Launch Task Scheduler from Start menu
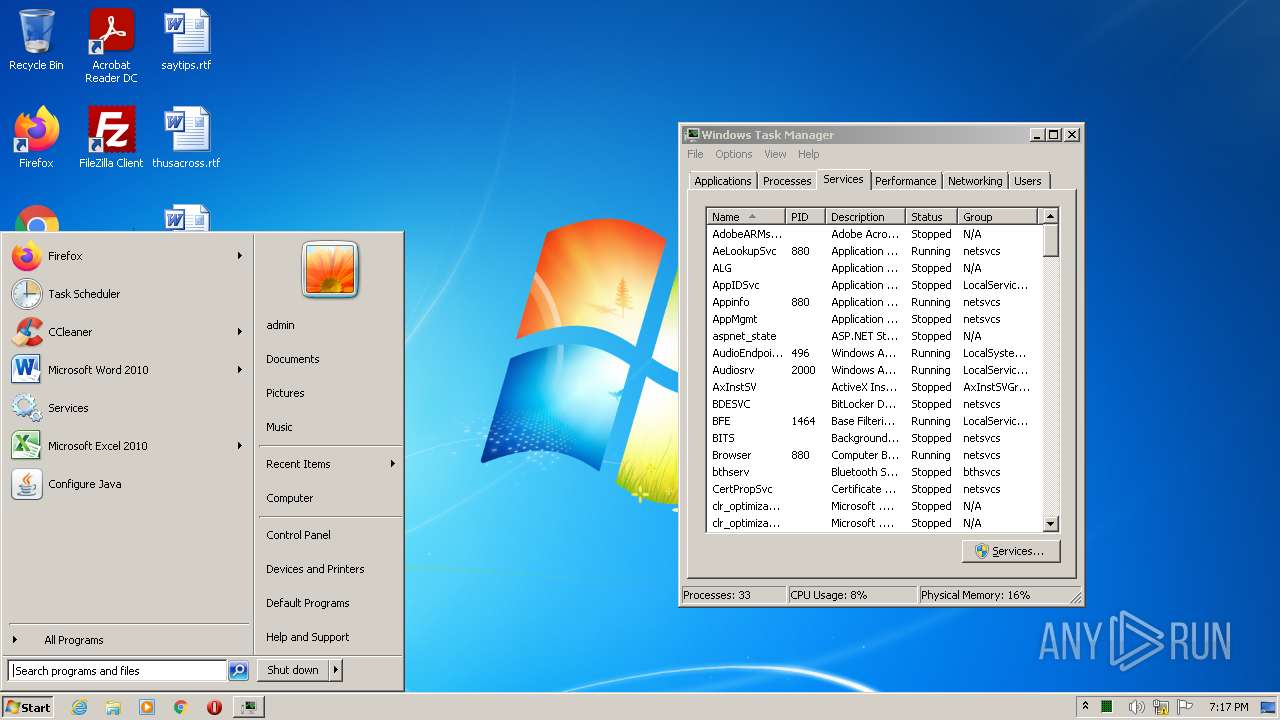Viewport: 1280px width, 720px height. point(127,294)
